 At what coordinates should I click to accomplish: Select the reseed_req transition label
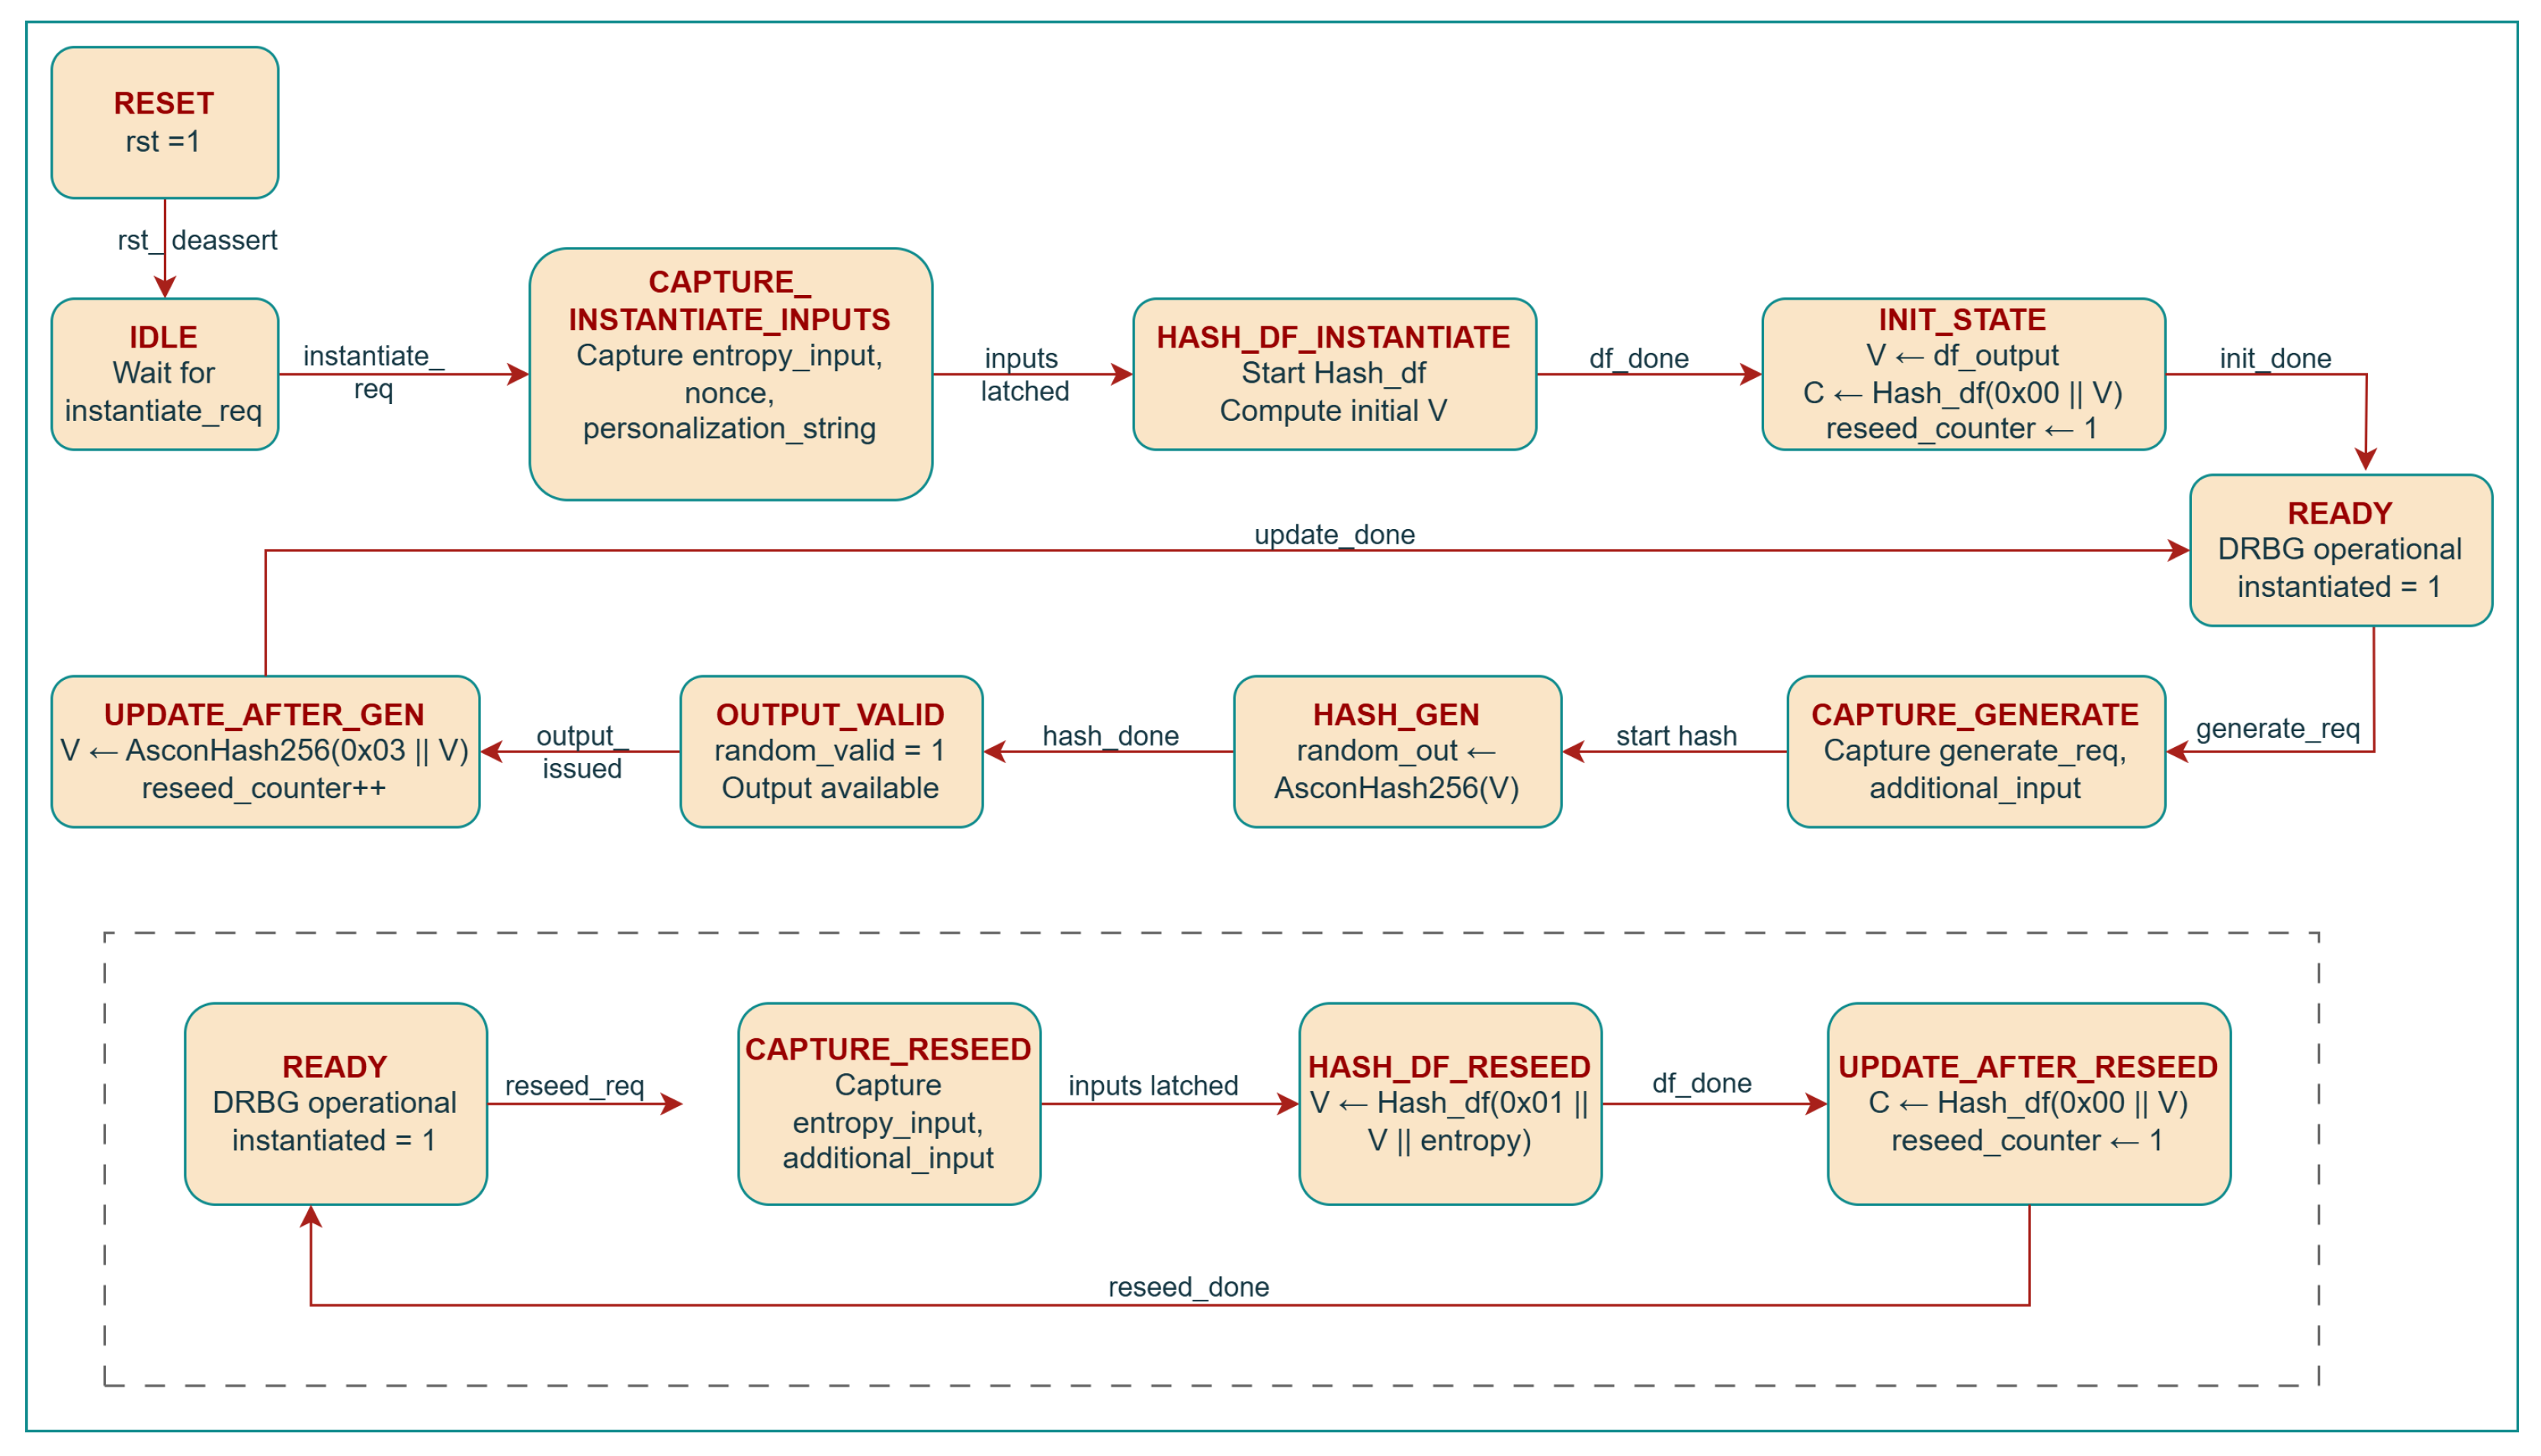(575, 1086)
